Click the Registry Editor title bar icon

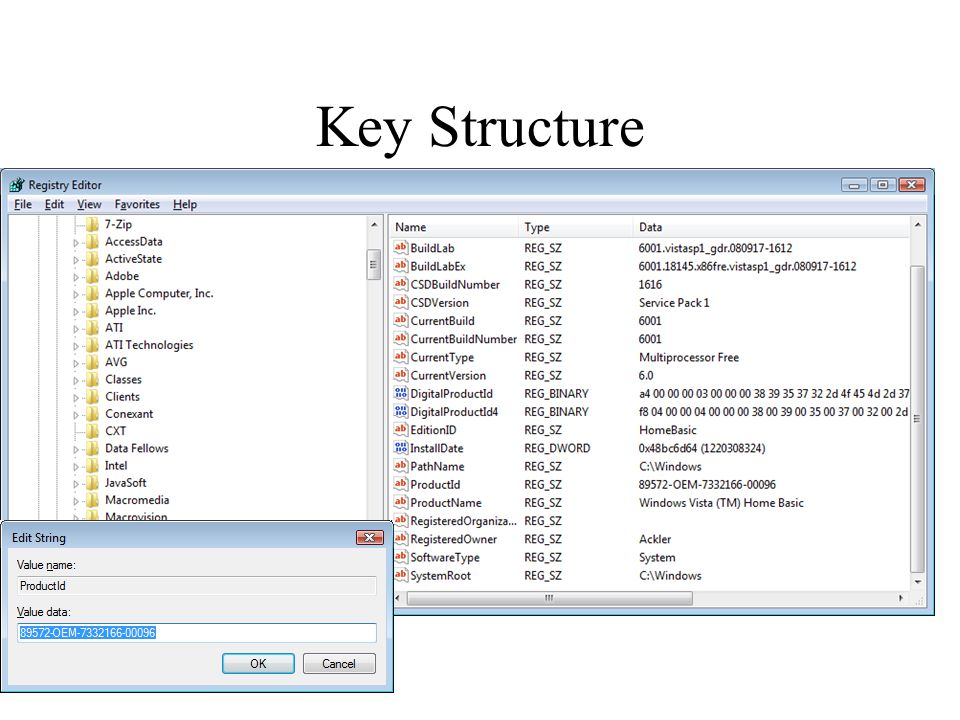click(17, 184)
